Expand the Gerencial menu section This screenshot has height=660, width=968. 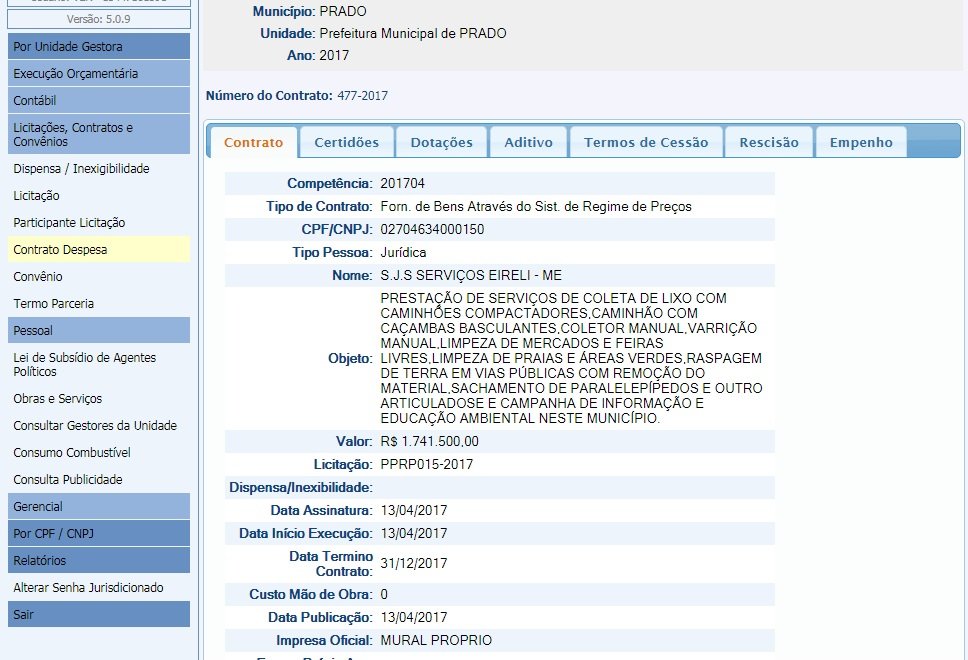tap(98, 506)
